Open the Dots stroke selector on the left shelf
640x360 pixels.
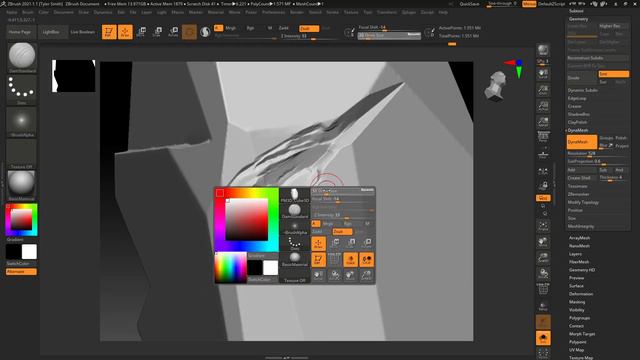point(22,90)
